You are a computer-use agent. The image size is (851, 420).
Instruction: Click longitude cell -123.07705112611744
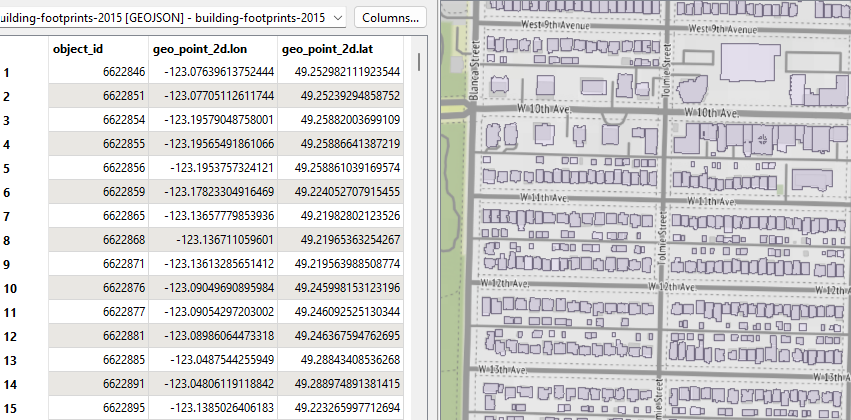click(x=213, y=96)
